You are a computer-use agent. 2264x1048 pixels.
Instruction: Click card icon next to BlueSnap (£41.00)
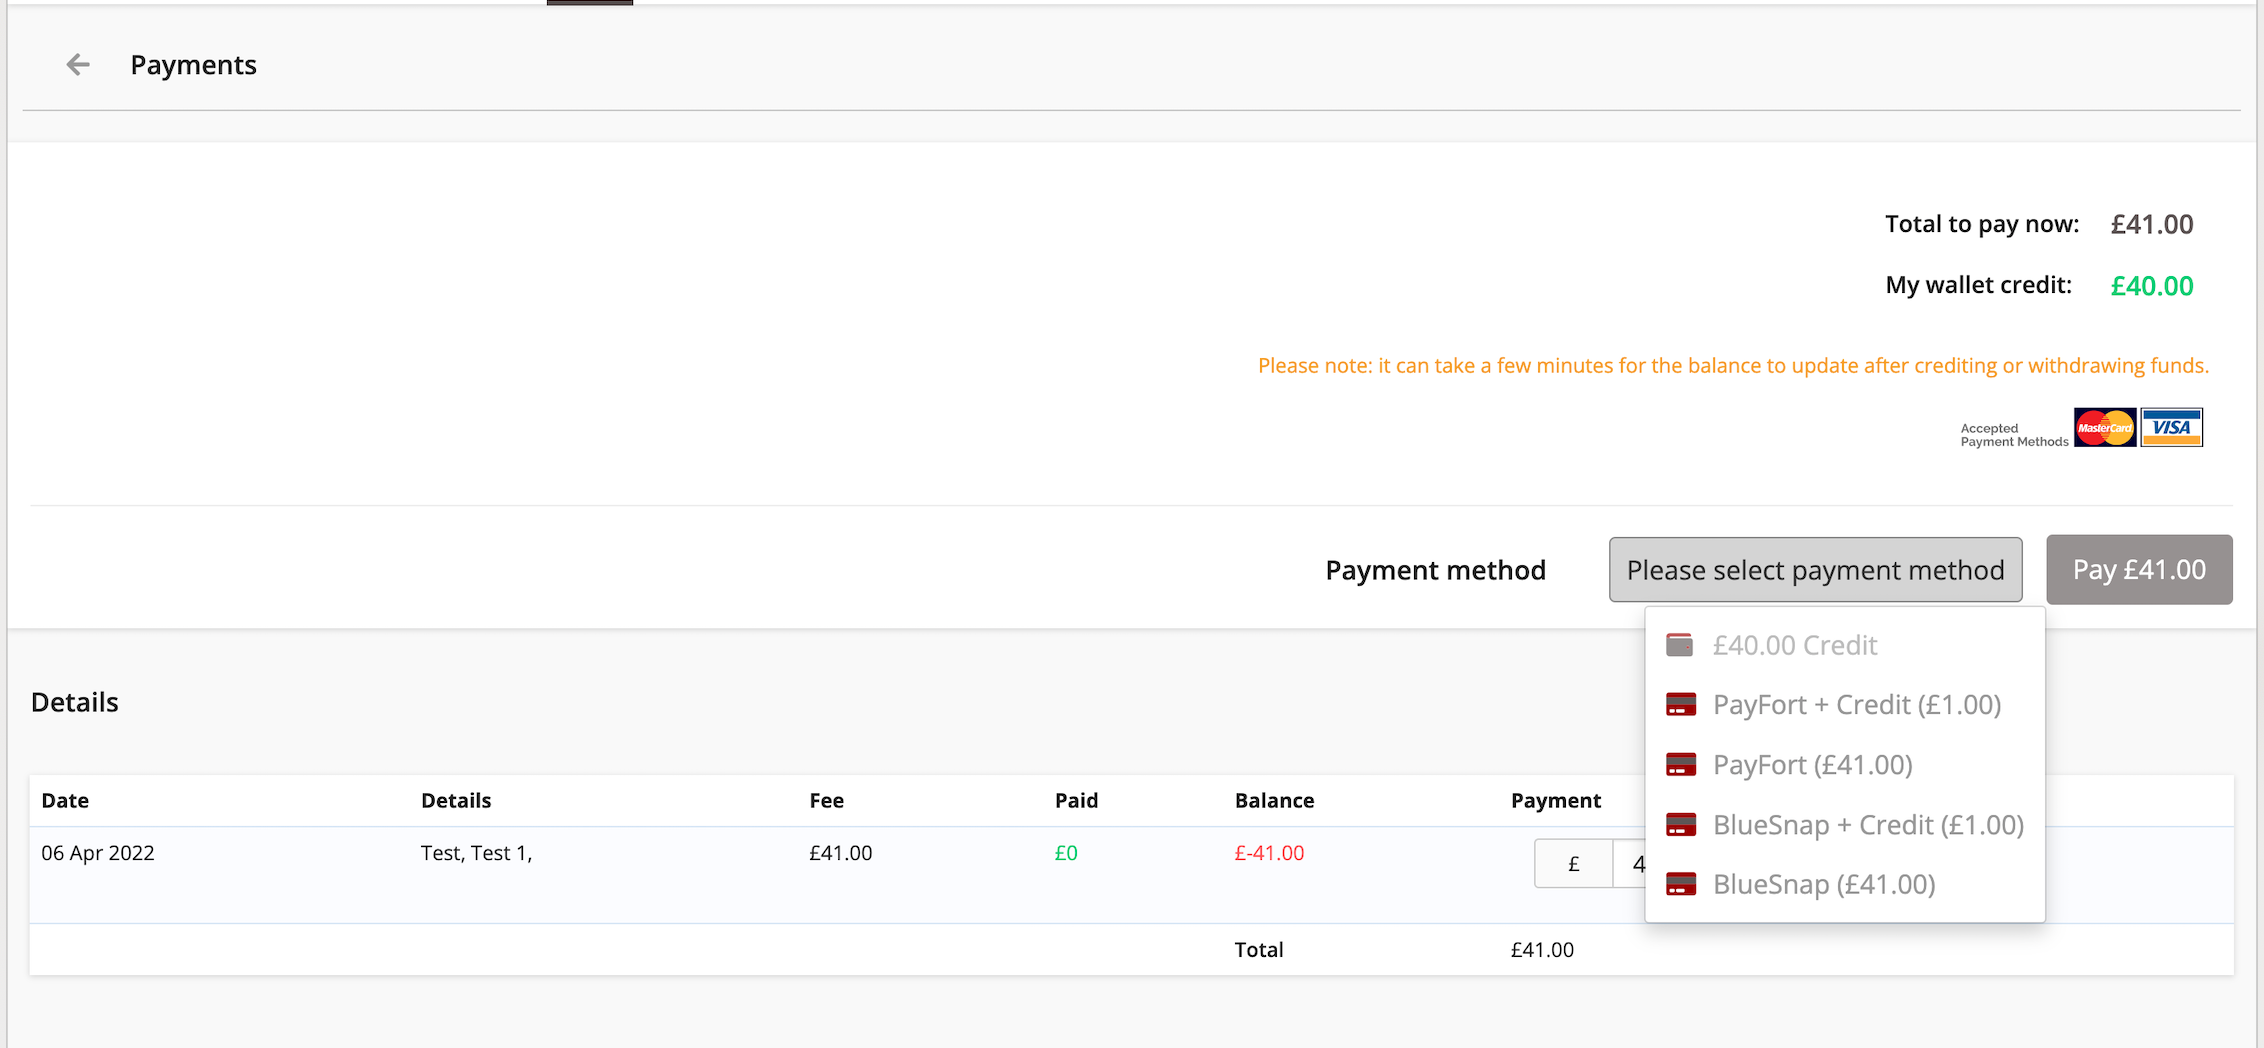(1680, 885)
